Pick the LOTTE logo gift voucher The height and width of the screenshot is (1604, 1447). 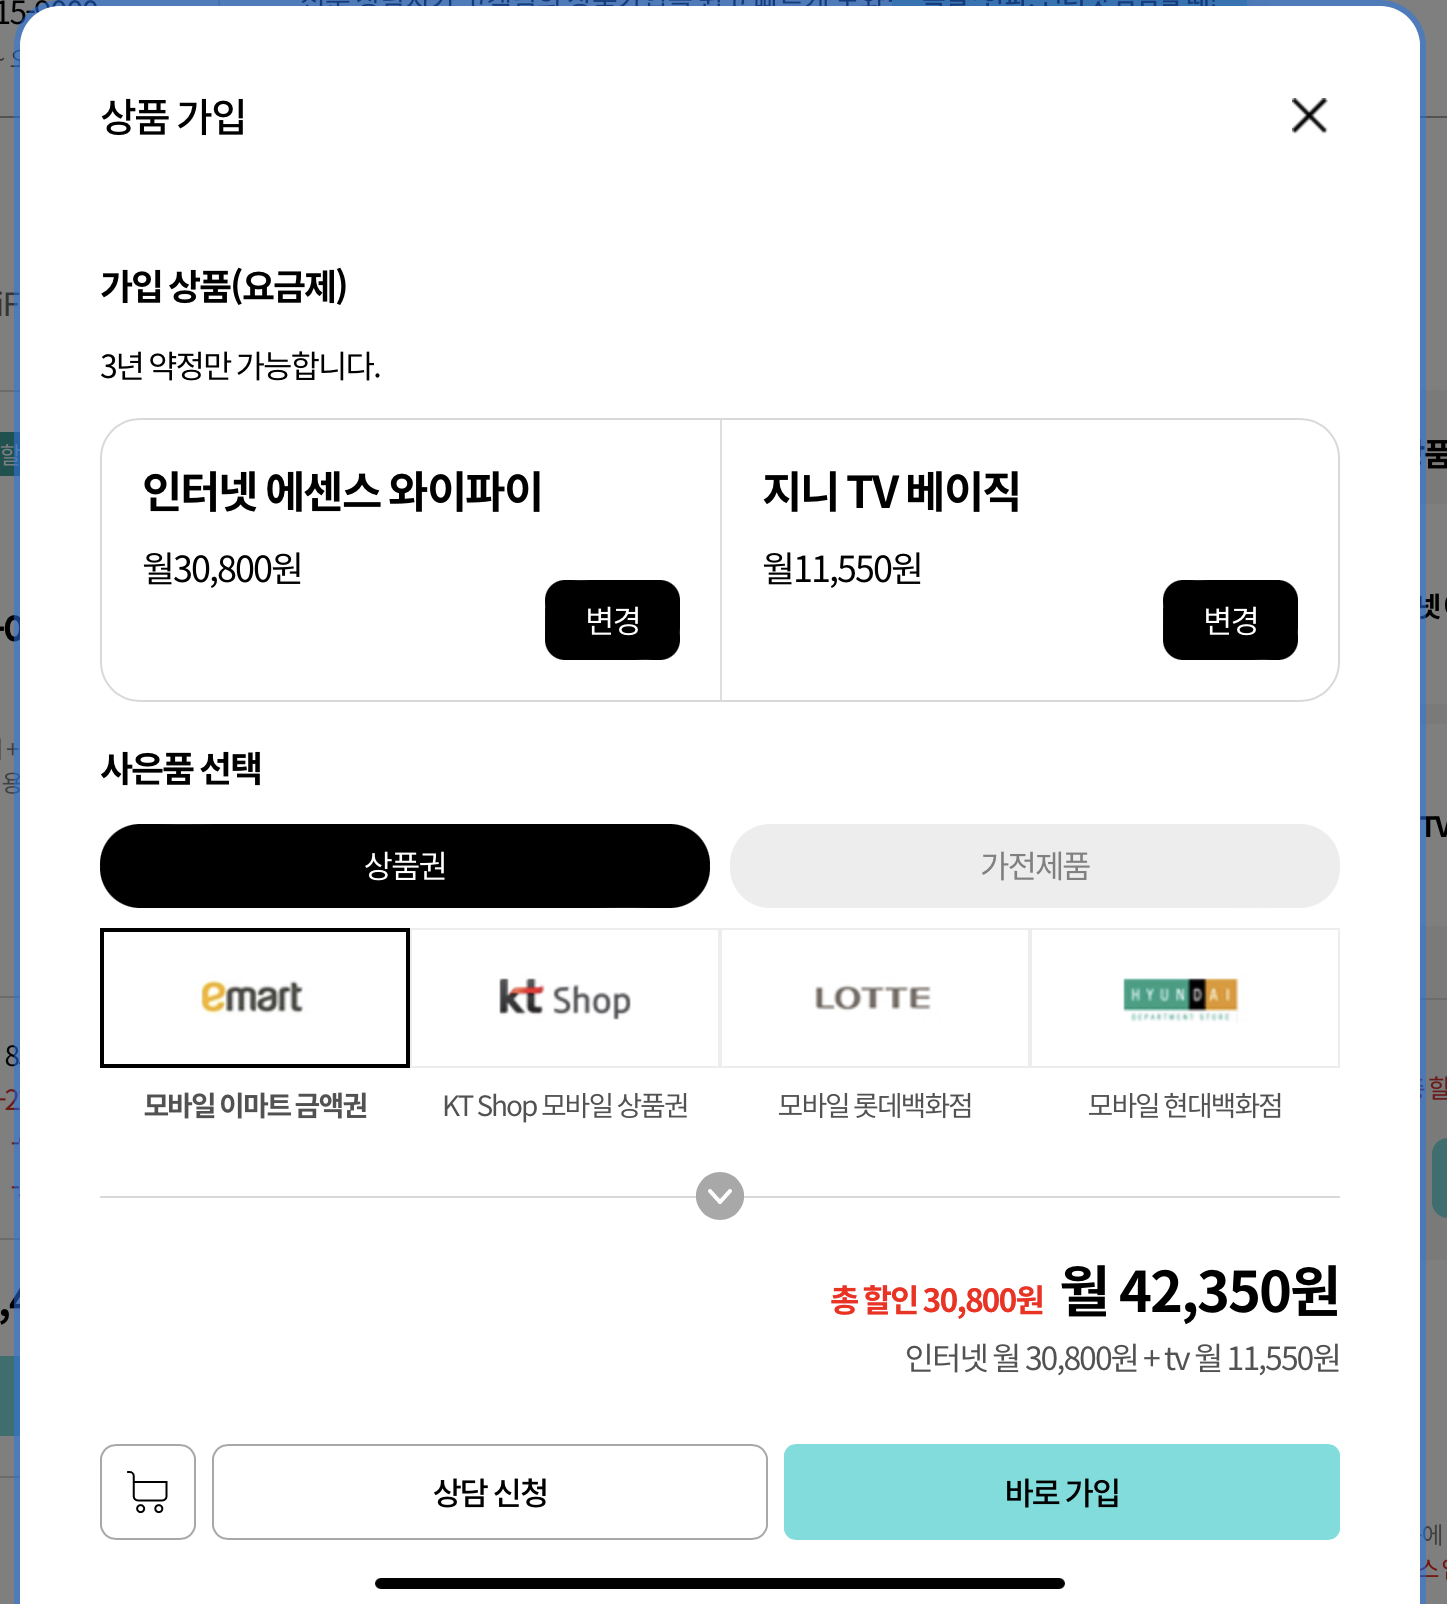tap(874, 998)
